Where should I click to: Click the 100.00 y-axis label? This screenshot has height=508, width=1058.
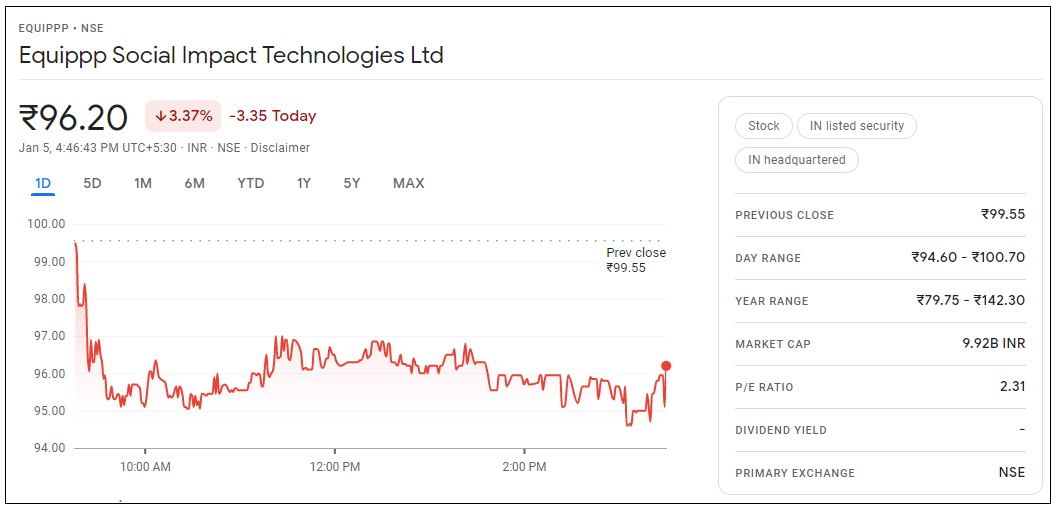(x=45, y=224)
